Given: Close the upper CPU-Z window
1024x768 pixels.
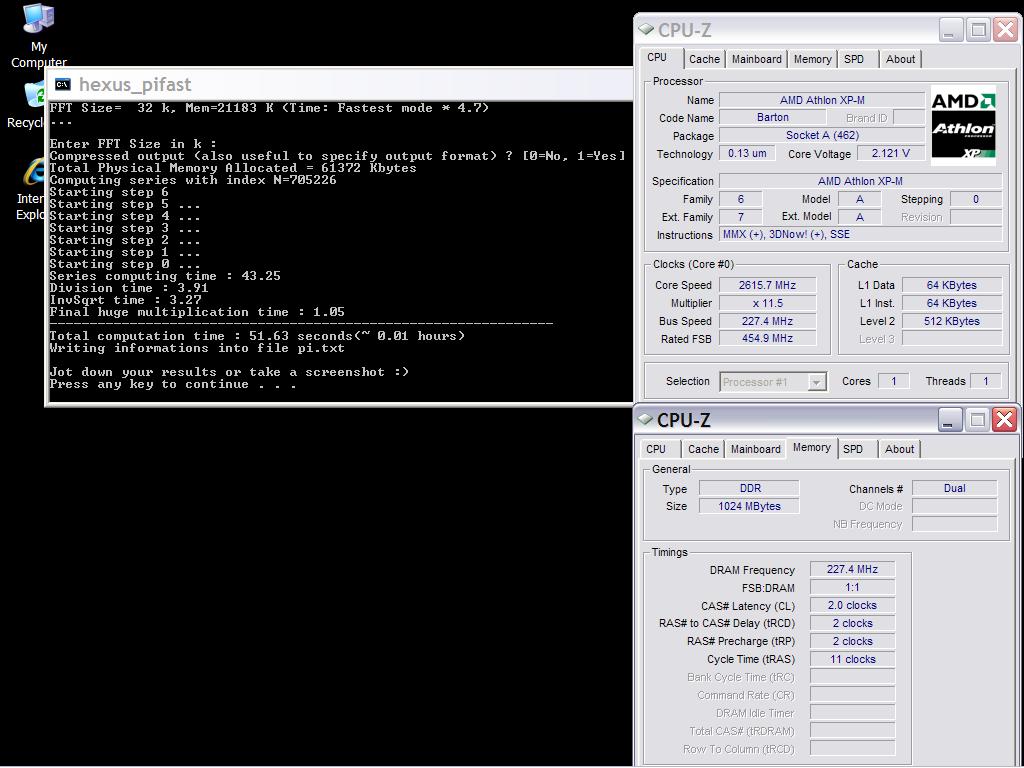Looking at the screenshot, I should pyautogui.click(x=1006, y=30).
